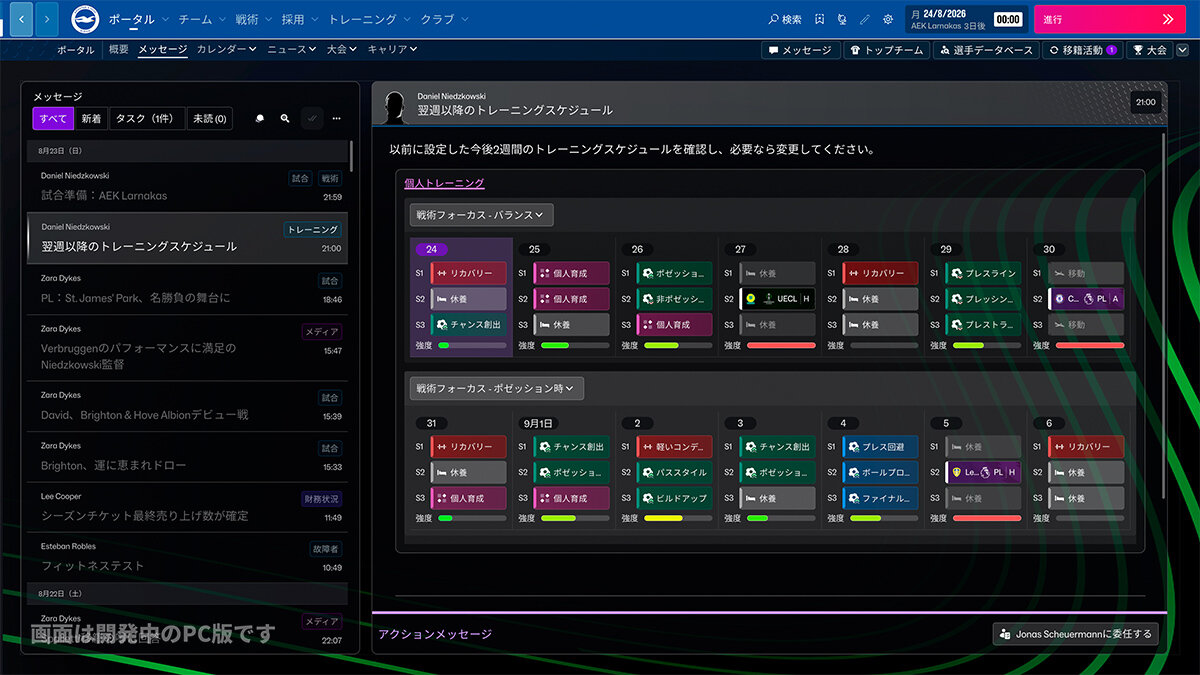The width and height of the screenshot is (1200, 675).
Task: Expand the bookmarks bar chevron dropdown
Action: click(1181, 49)
